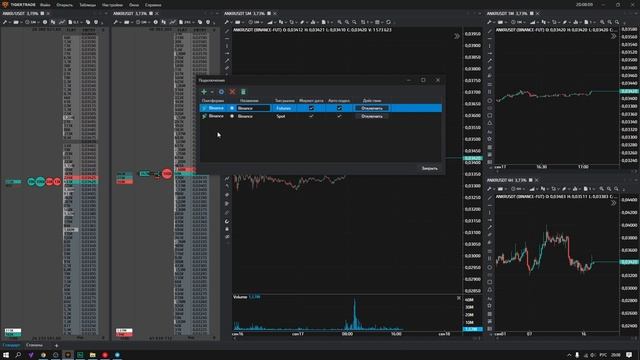This screenshot has height=360, width=640.
Task: Open wrench settings on the 1M chart toolbar
Action: [x=489, y=22]
